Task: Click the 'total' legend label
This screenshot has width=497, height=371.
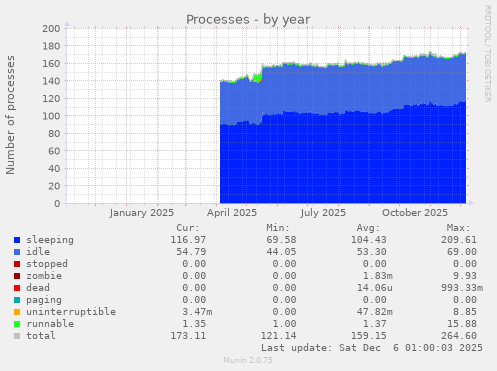Action: pyautogui.click(x=41, y=336)
